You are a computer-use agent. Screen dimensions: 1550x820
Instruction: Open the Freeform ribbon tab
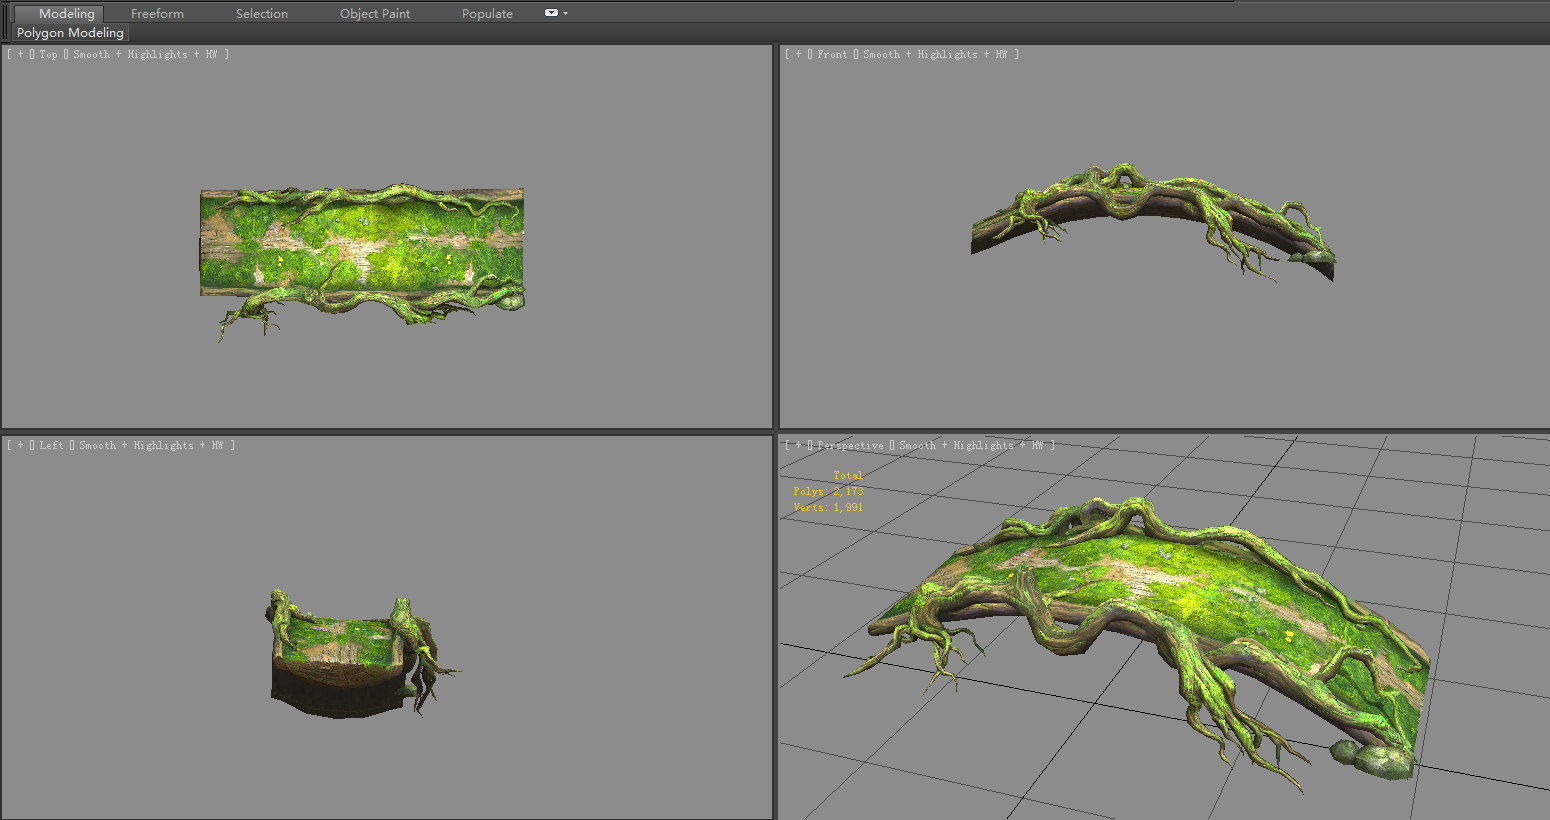point(157,13)
